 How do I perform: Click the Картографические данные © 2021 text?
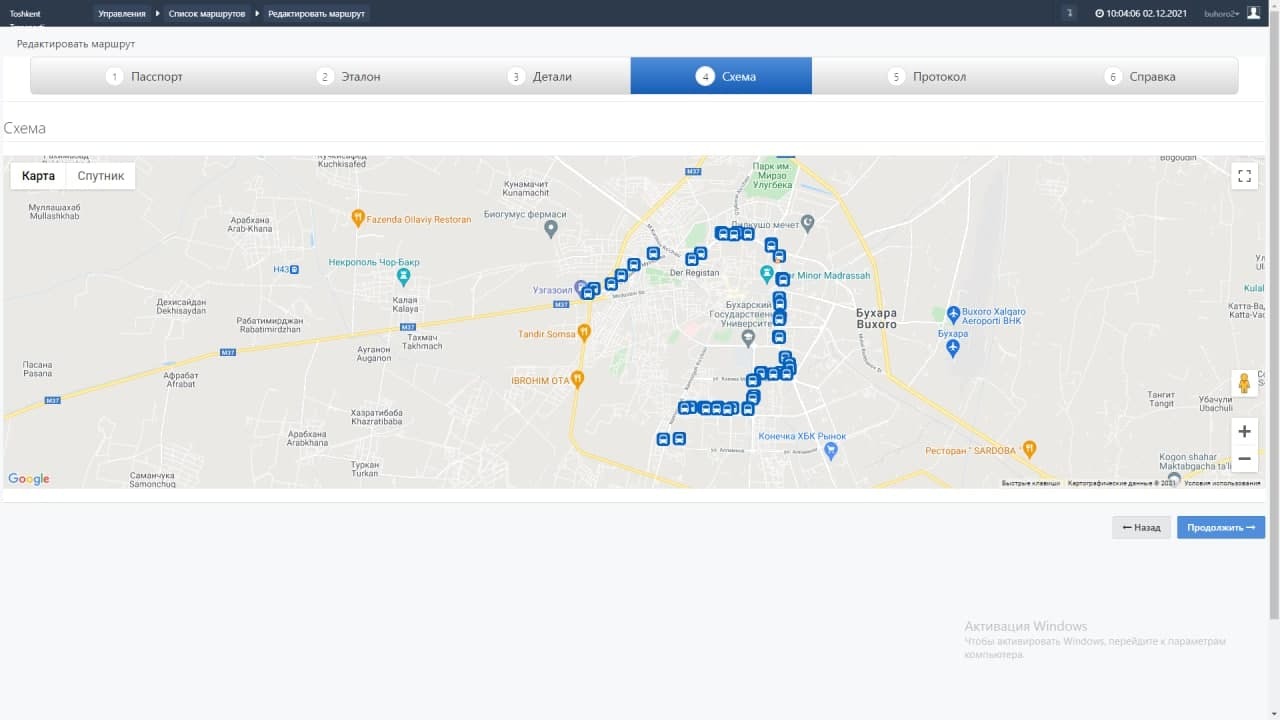(1121, 483)
